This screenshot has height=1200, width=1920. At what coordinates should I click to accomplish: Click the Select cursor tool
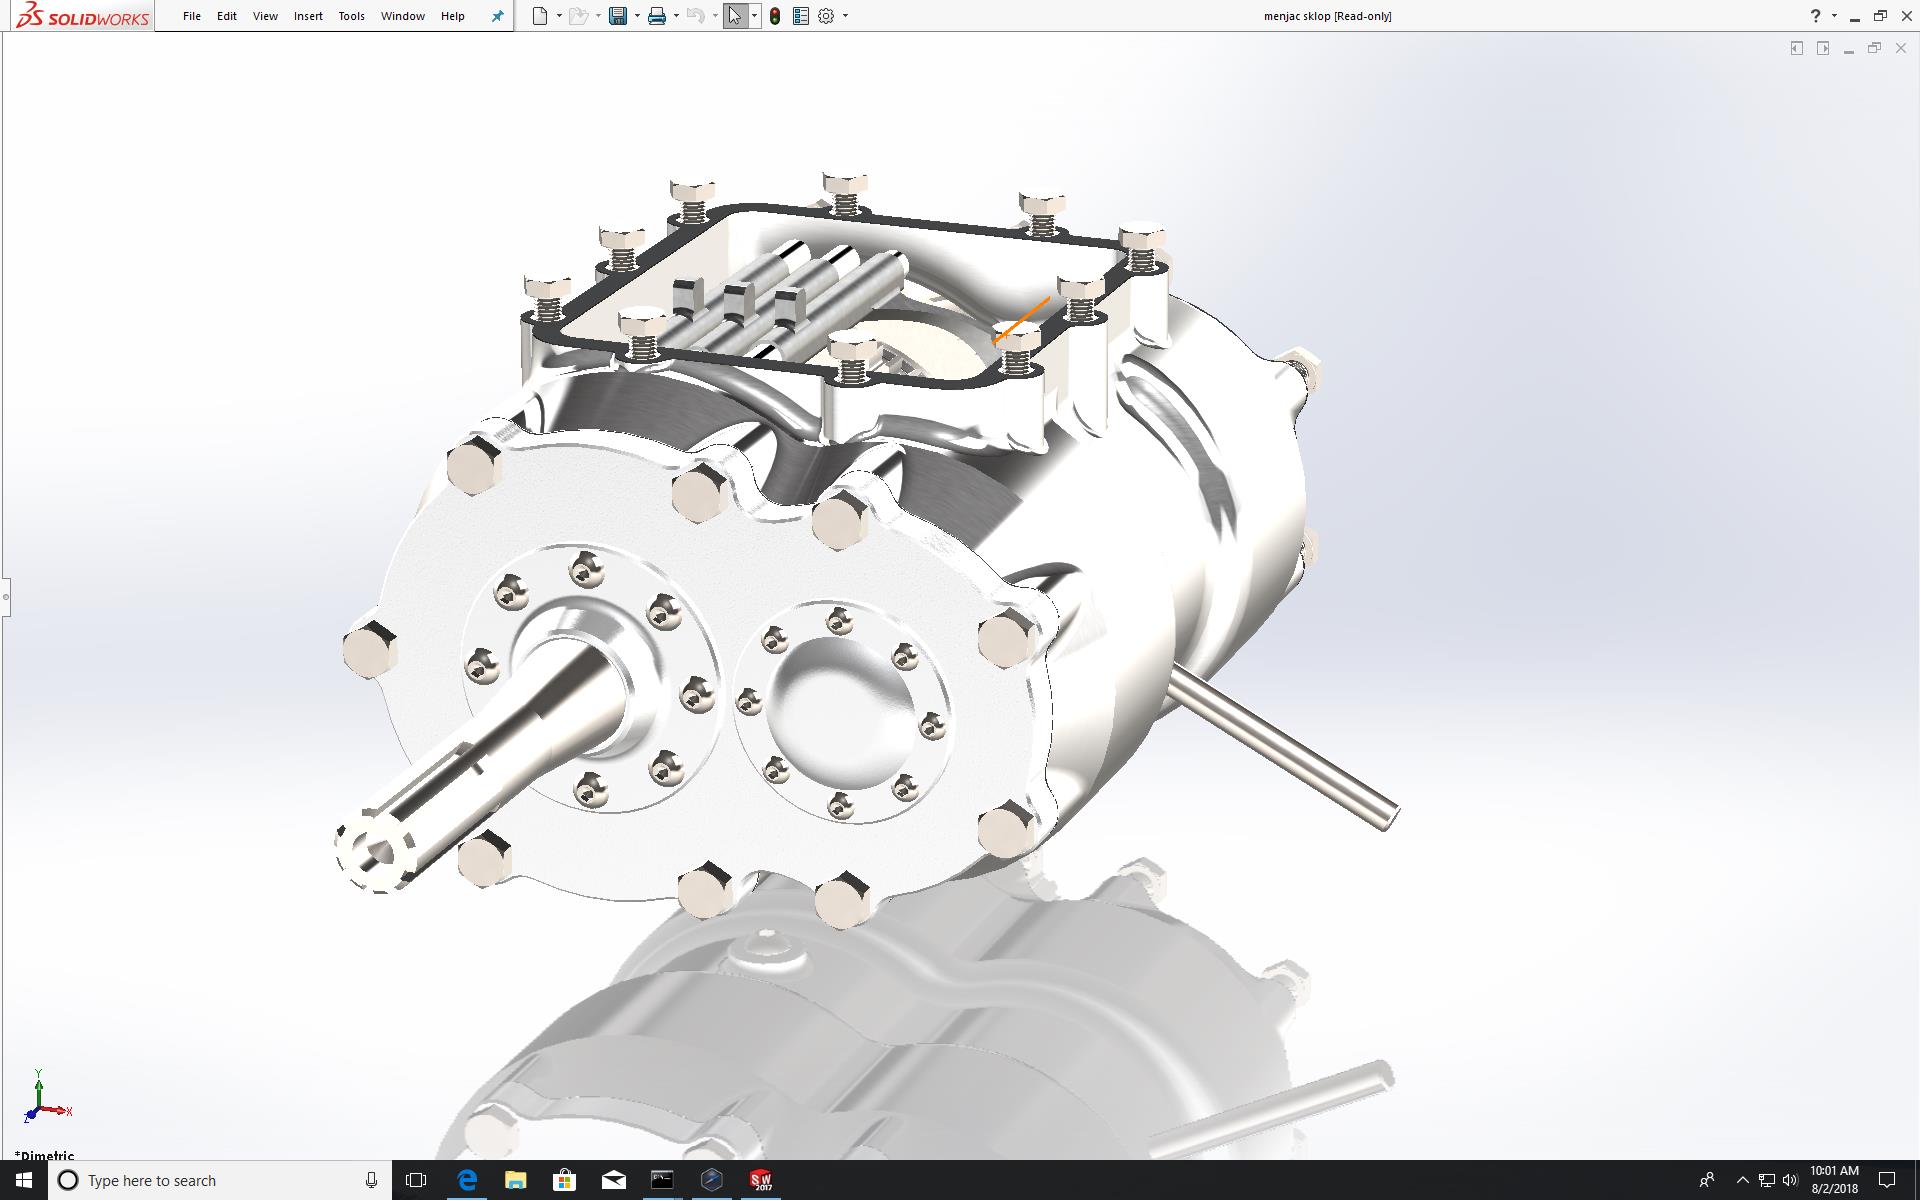(735, 16)
